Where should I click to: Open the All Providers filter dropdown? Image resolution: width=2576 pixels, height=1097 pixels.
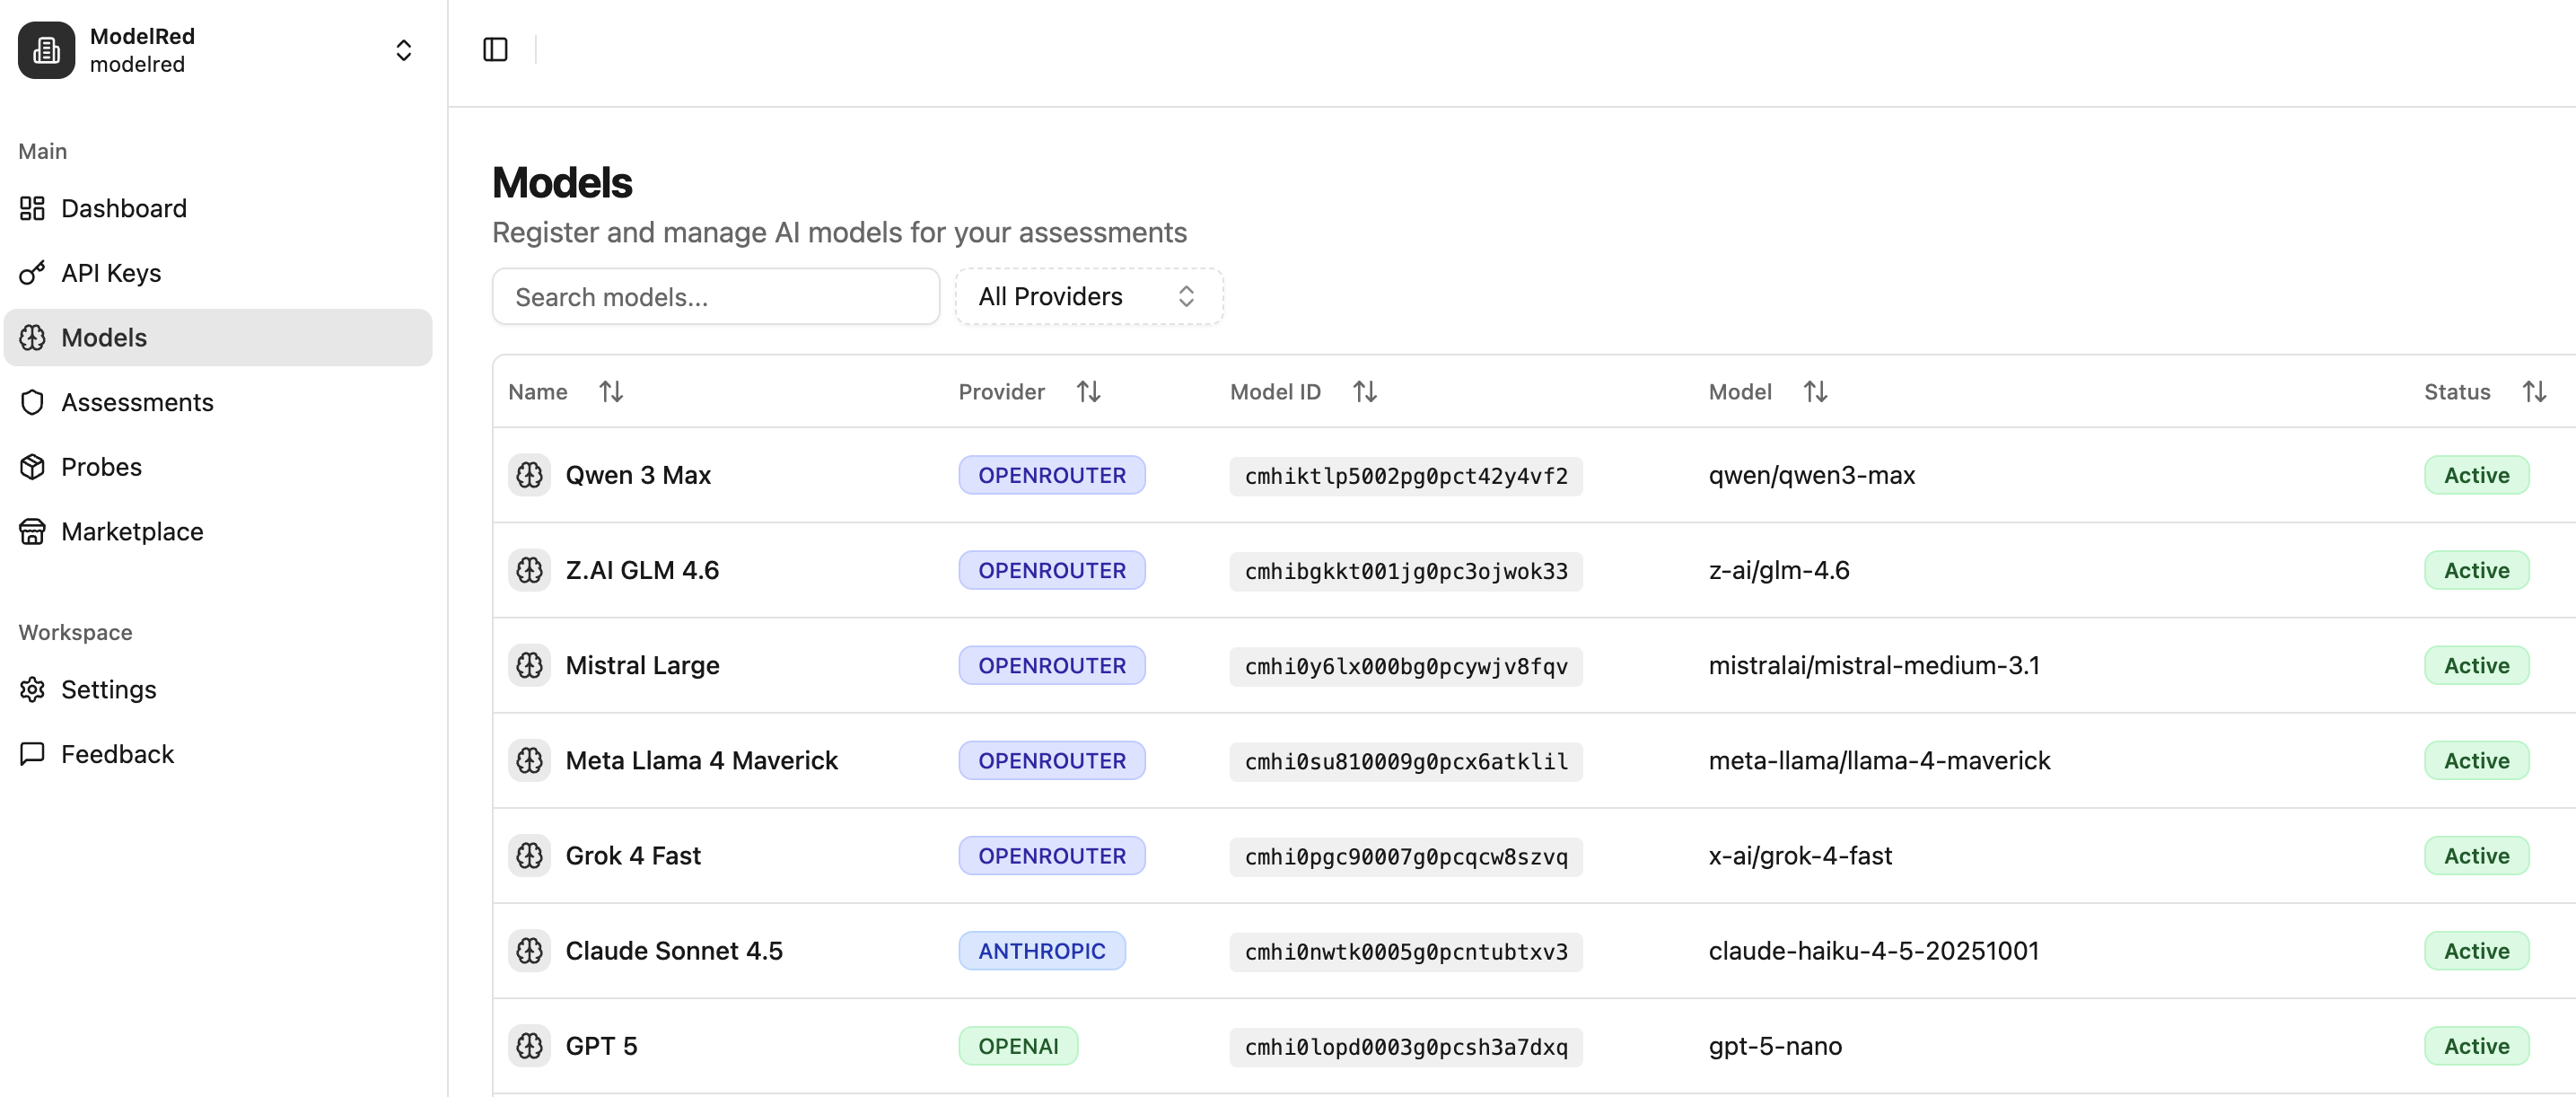pos(1088,296)
